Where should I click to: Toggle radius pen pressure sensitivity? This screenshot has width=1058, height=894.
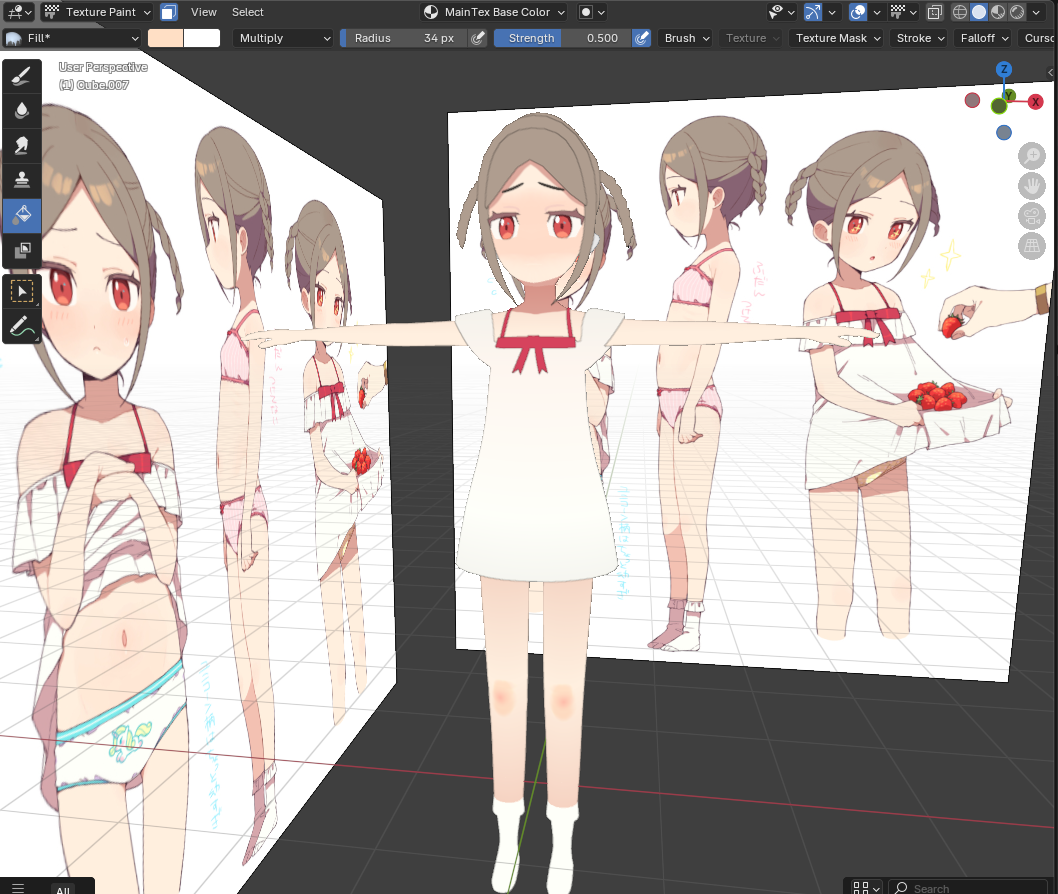tap(478, 38)
